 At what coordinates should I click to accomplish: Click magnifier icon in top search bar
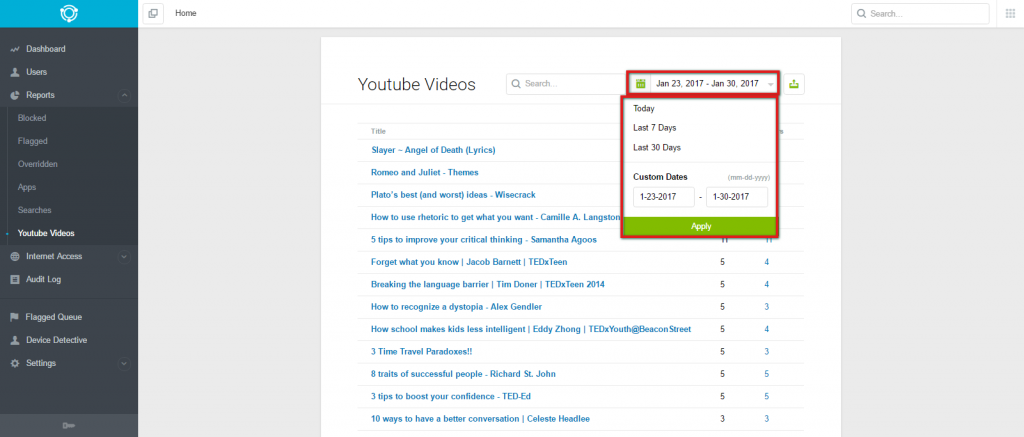point(861,13)
